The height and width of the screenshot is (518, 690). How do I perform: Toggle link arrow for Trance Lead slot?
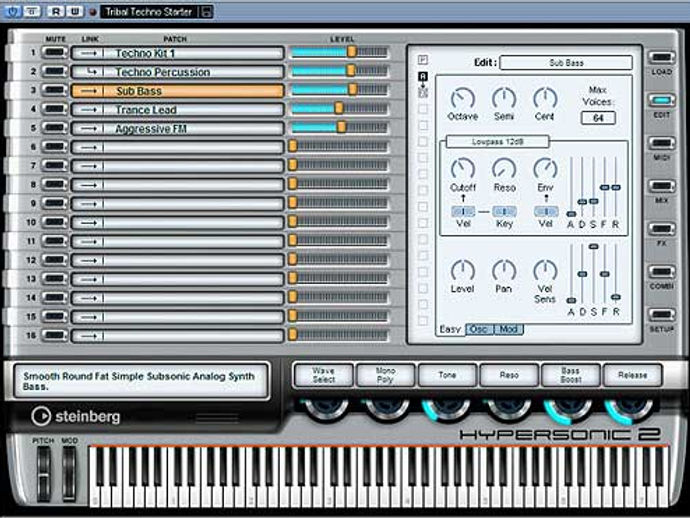tap(89, 110)
